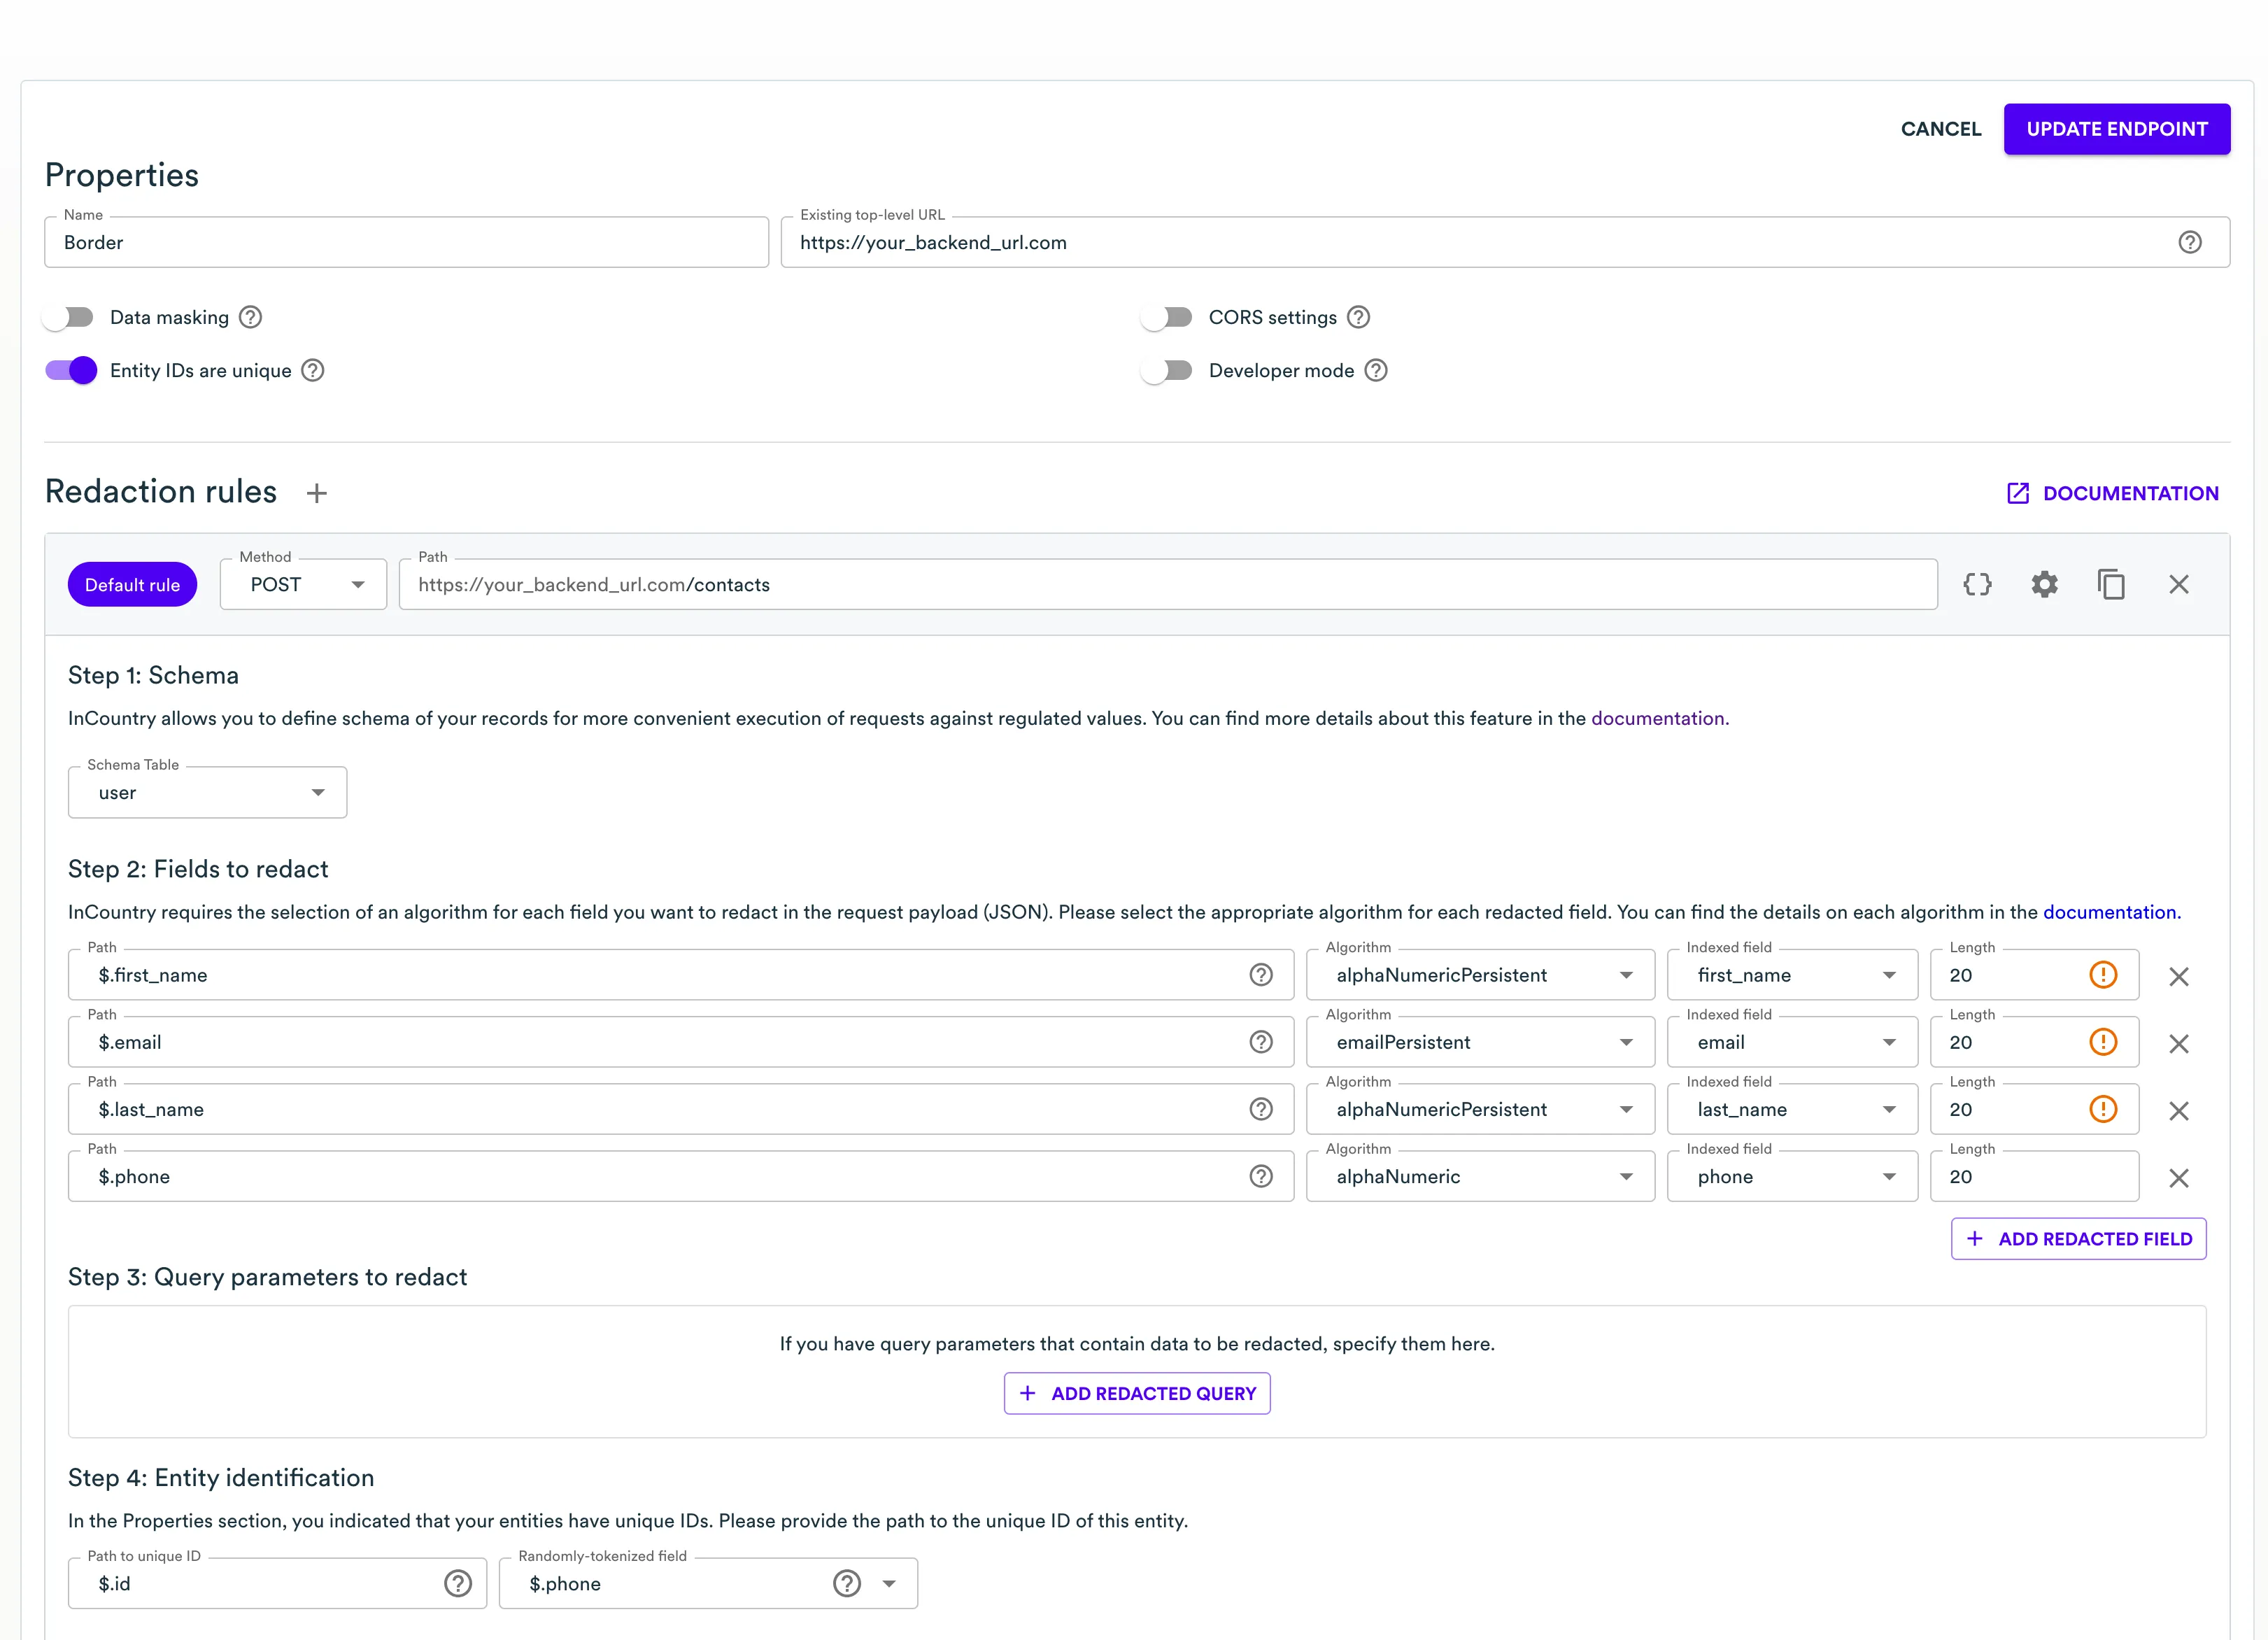Click help icon in Existing top-level URL field

point(2189,242)
